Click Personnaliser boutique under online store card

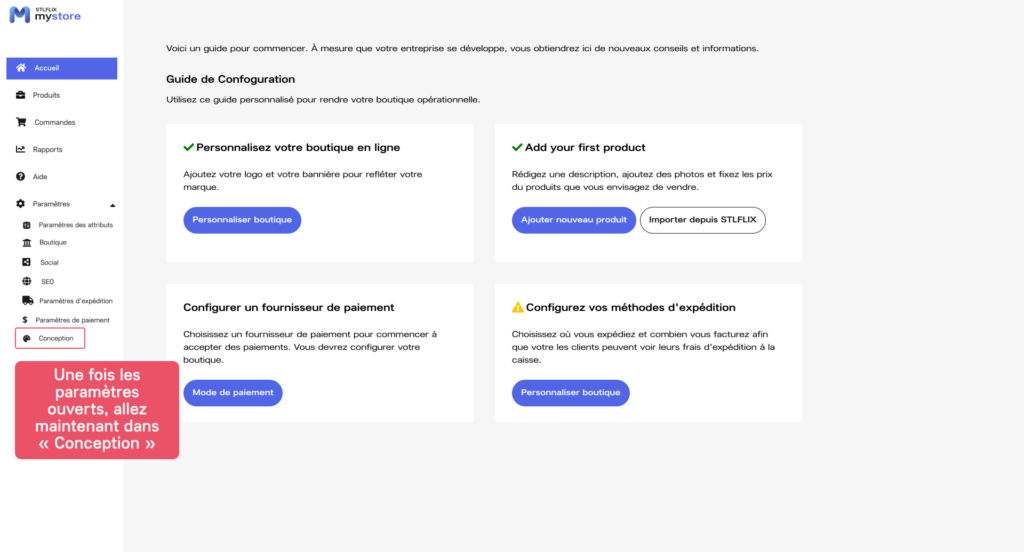(x=242, y=220)
